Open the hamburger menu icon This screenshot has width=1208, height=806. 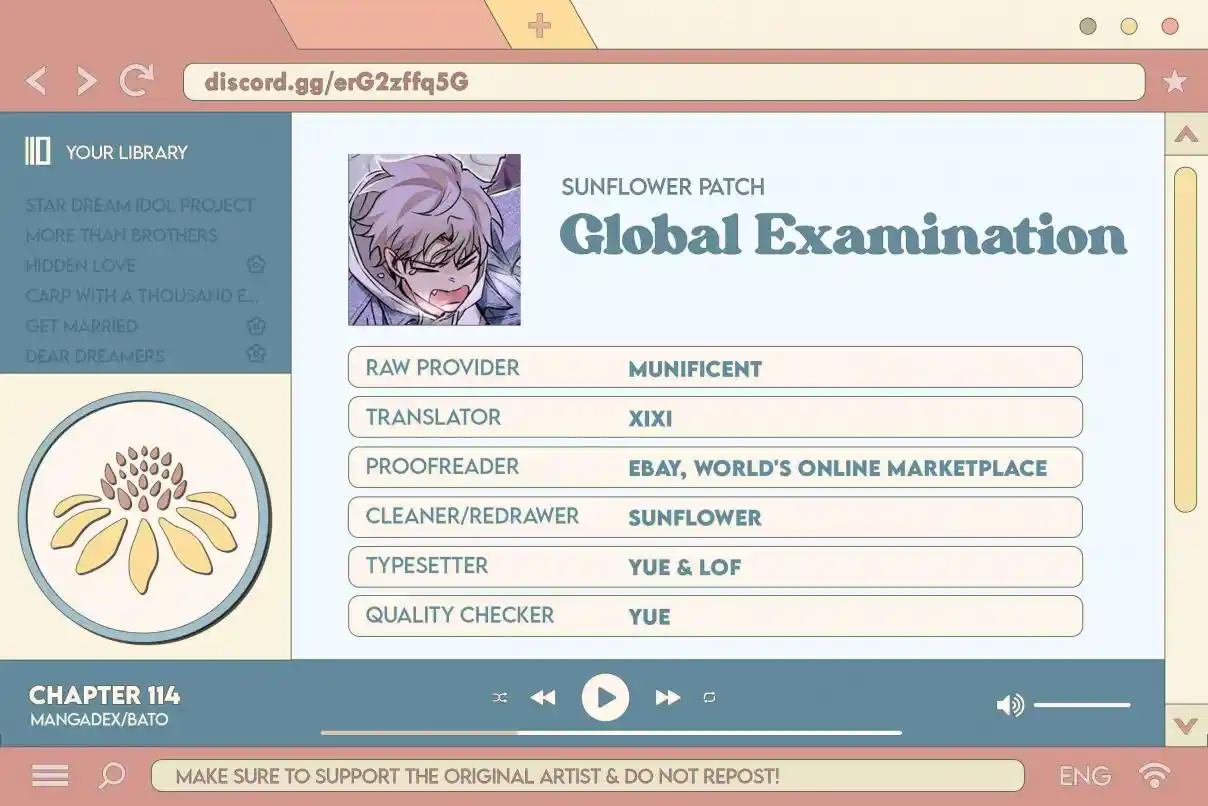point(51,775)
